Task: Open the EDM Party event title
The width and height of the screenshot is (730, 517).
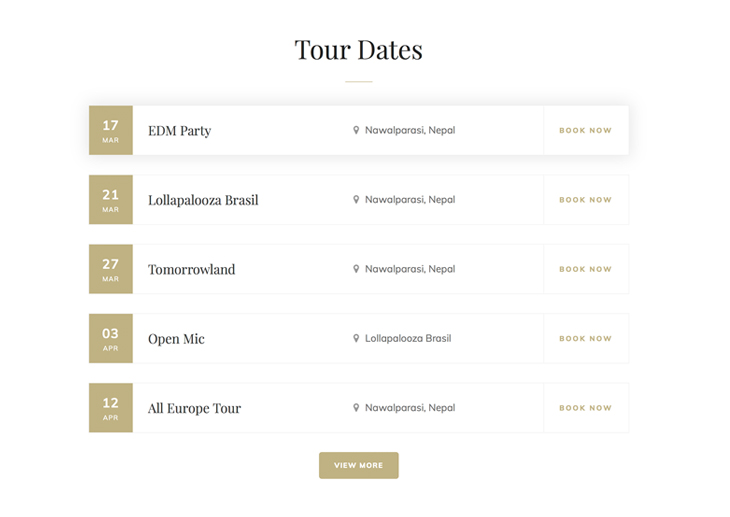Action: (180, 131)
